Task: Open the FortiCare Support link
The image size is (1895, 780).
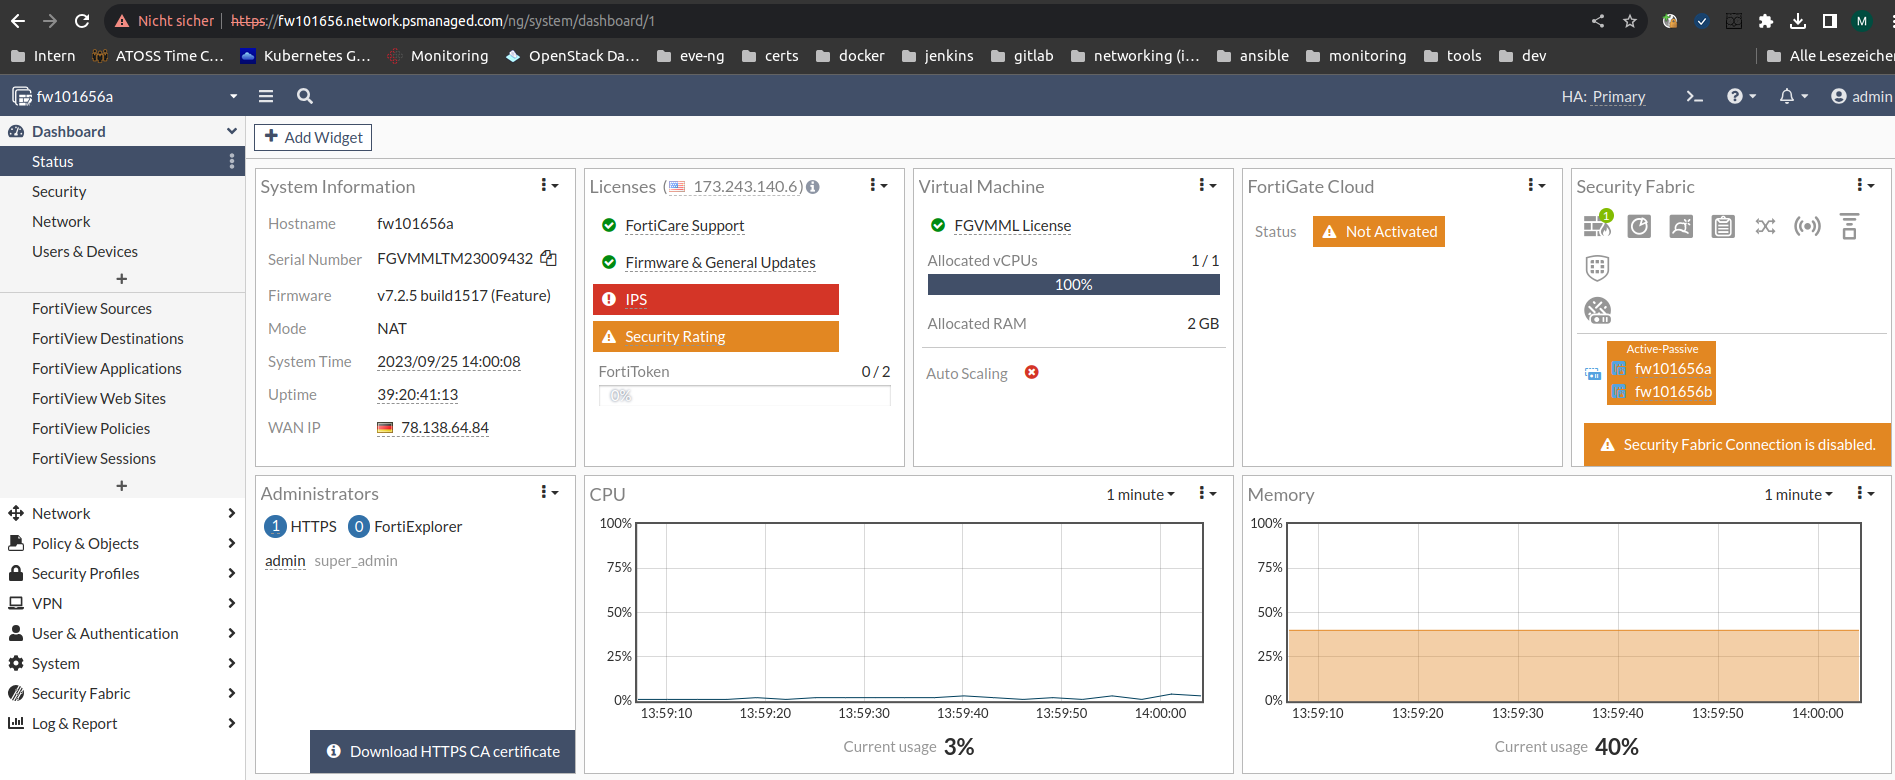Action: point(684,226)
